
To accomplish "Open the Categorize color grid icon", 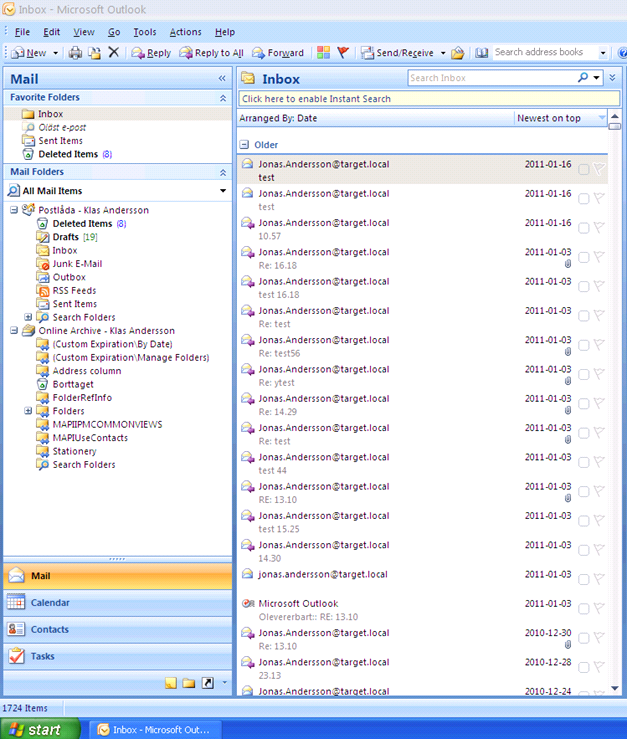I will click(x=323, y=53).
